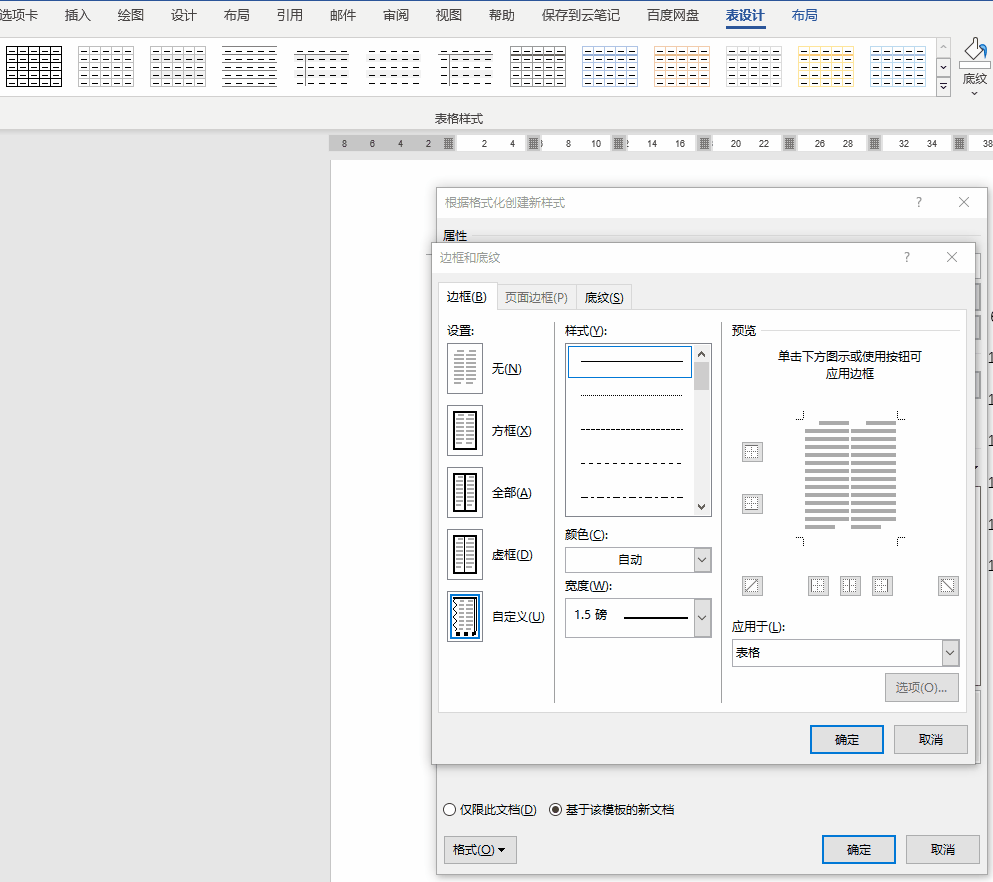Select the solid line border style
This screenshot has height=882, width=993.
point(630,362)
